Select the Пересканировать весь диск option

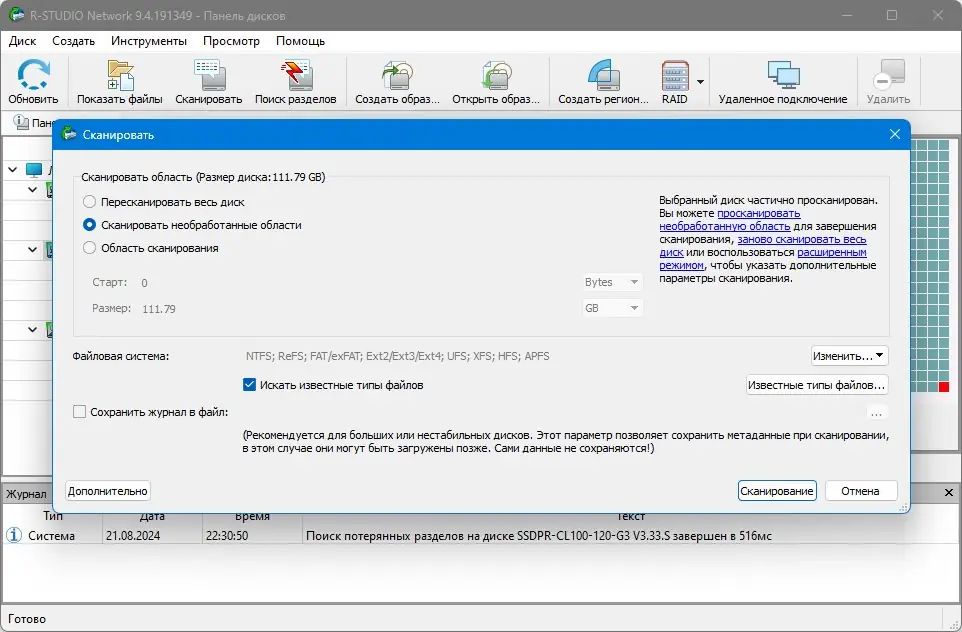[x=91, y=202]
